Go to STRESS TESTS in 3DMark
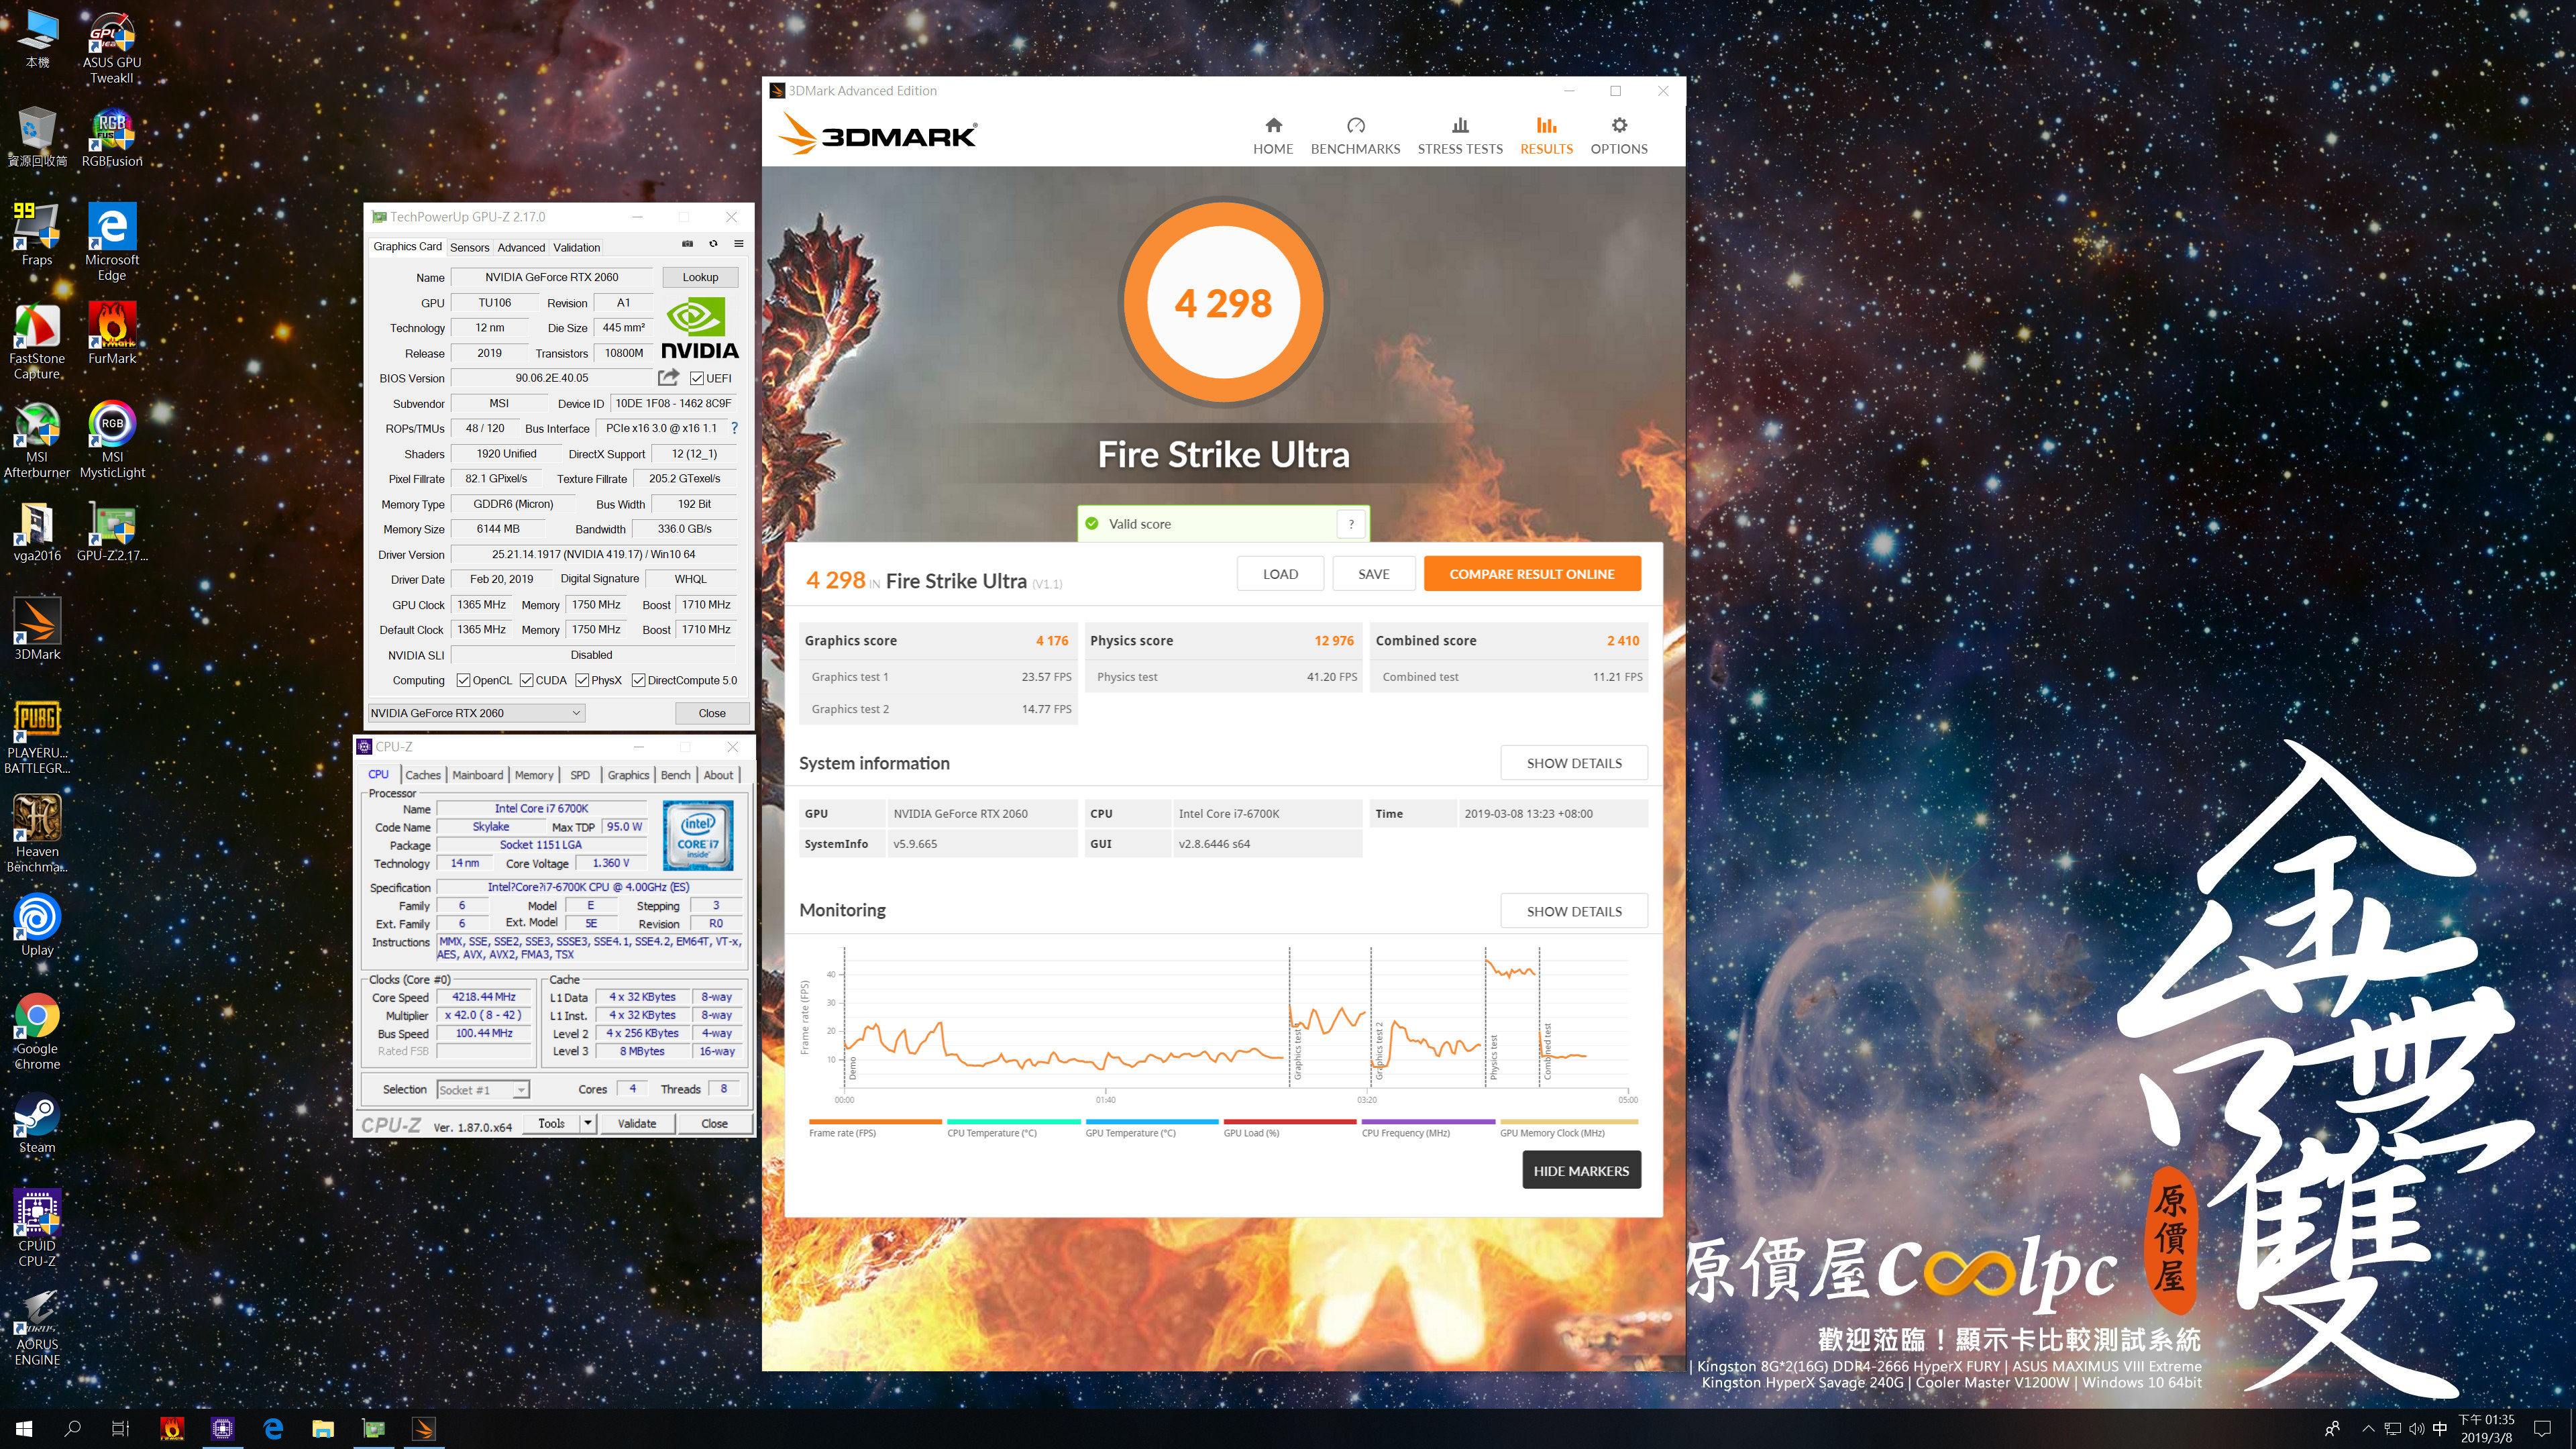Screen dimensions: 2576x1449 click(1459, 136)
